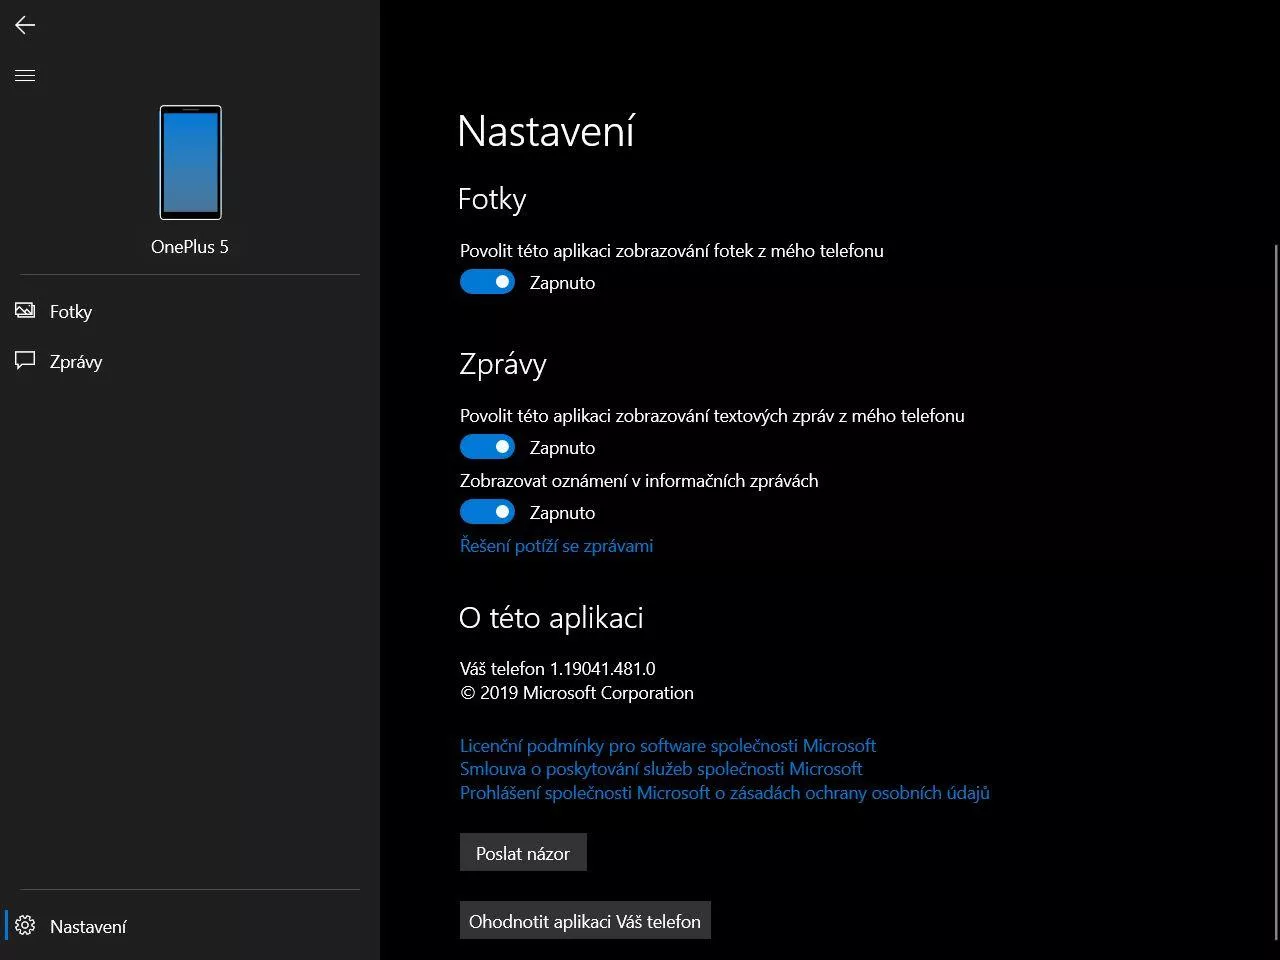Click label about zobrazování fotek z telefonu
The width and height of the screenshot is (1280, 960).
coord(672,250)
